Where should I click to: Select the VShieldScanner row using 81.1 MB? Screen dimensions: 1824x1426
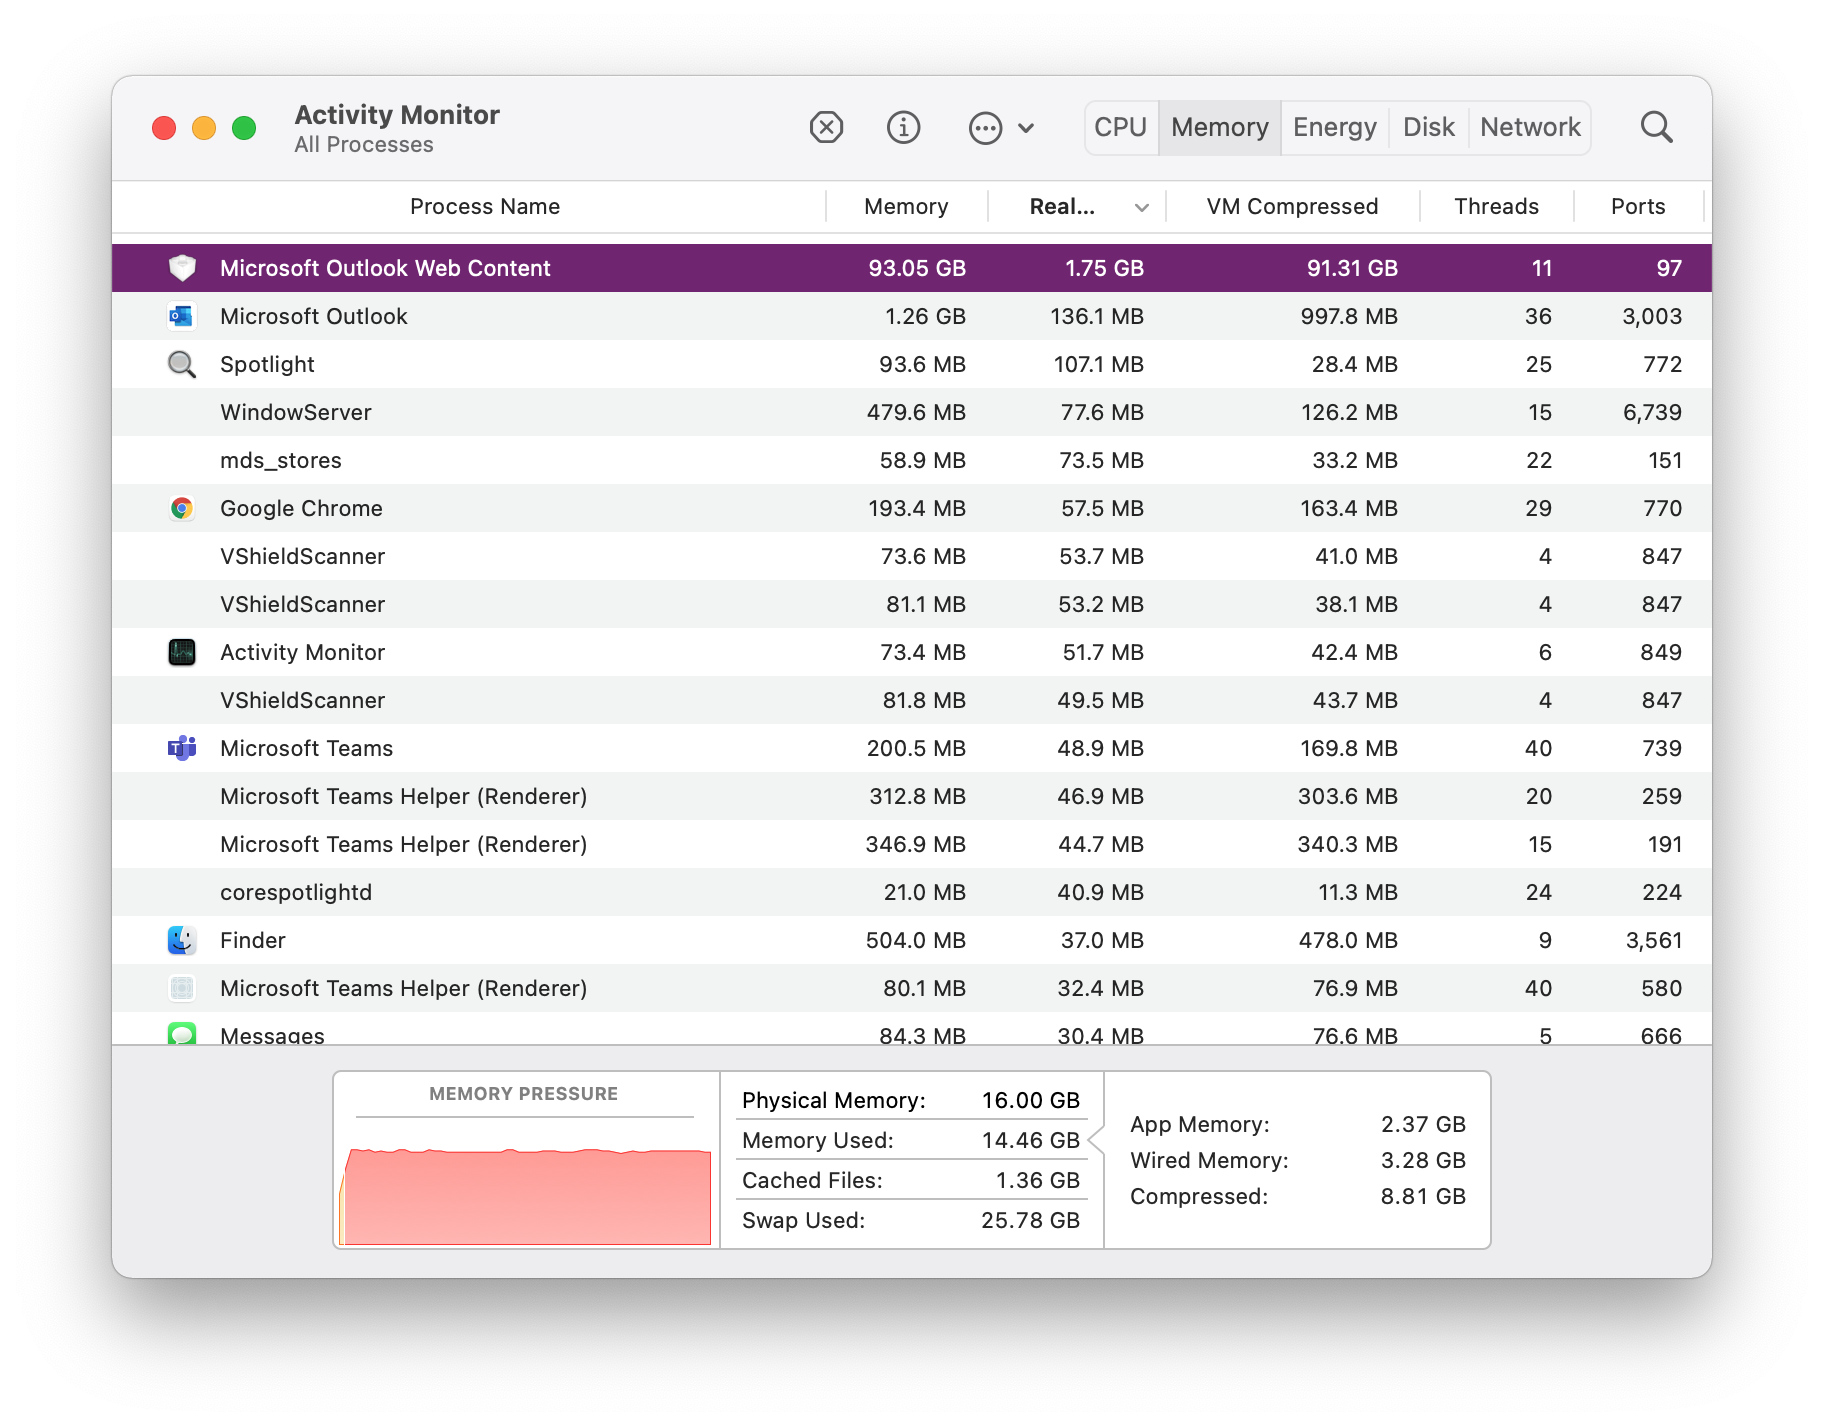coord(912,604)
